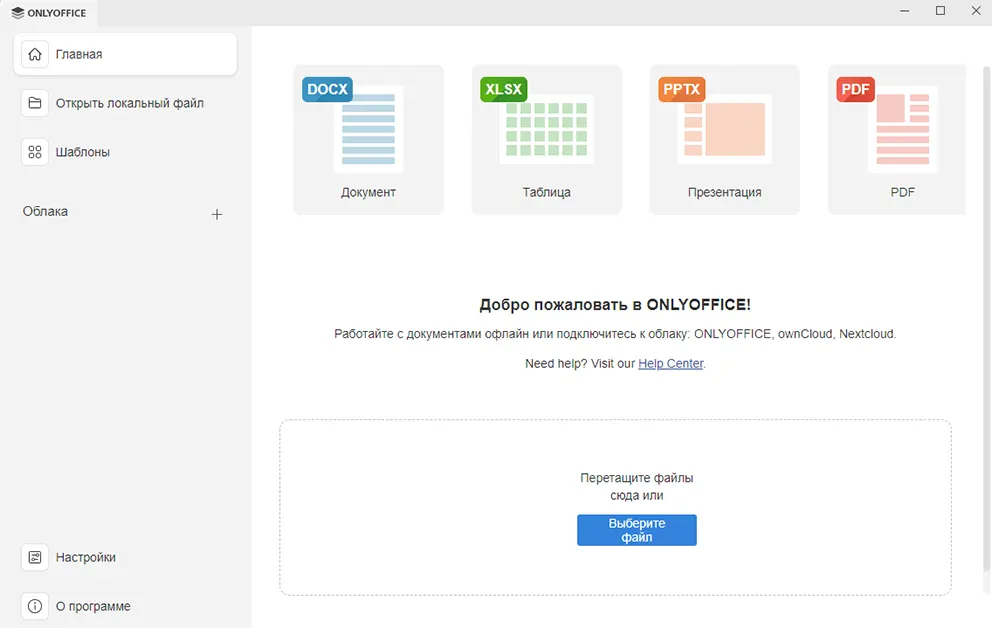Open the Help Center link

click(671, 364)
